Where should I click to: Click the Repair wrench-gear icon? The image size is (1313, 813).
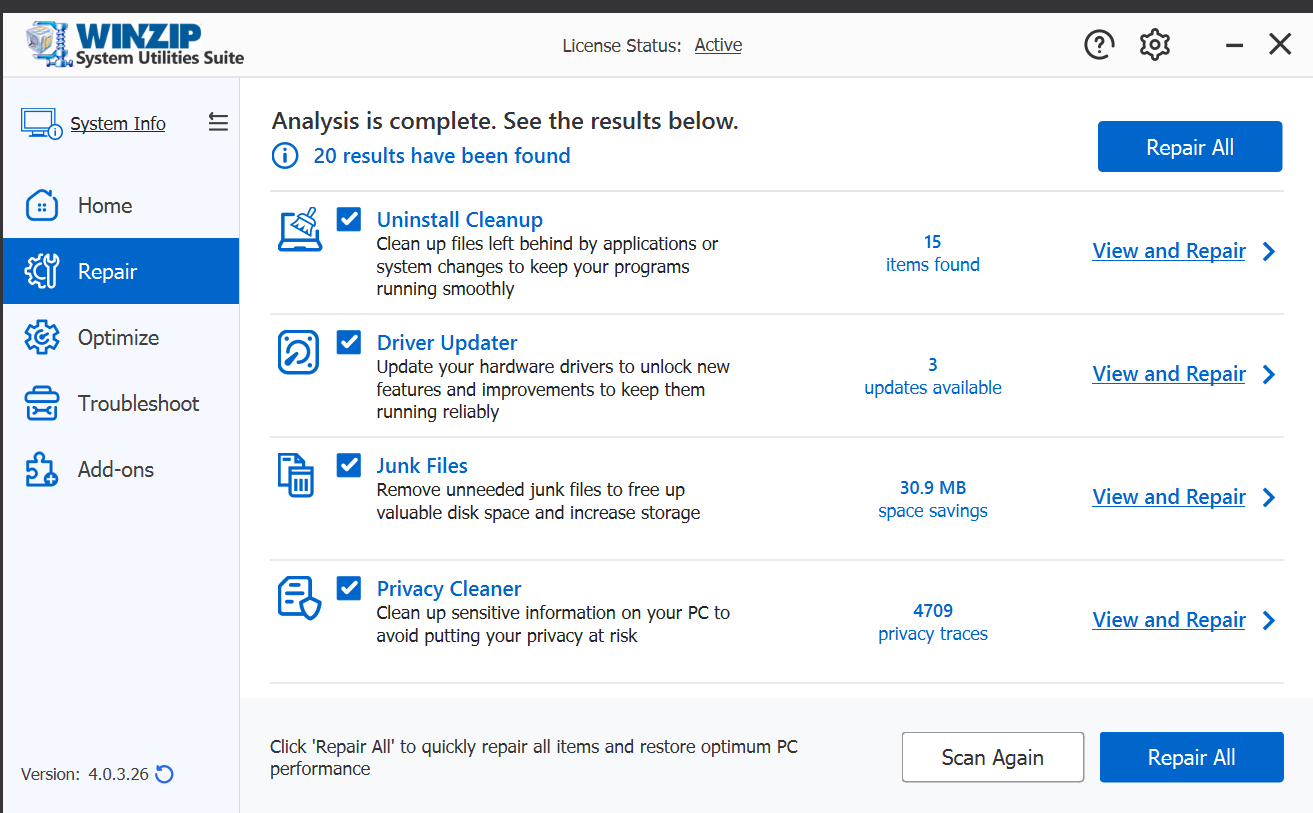point(41,271)
